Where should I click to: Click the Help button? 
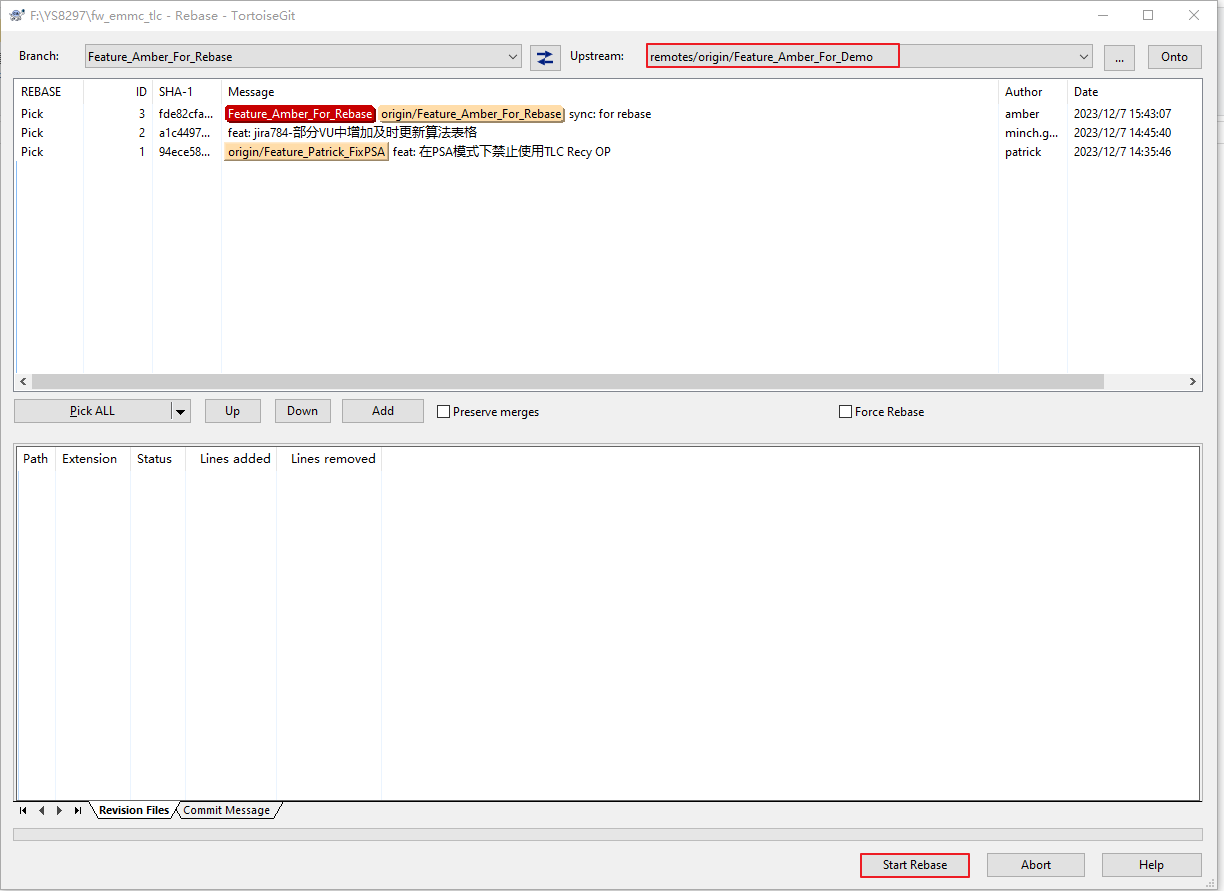click(1151, 865)
